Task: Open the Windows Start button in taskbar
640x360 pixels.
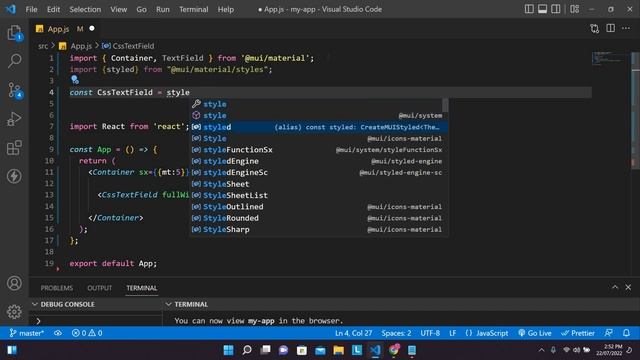Action: [229, 350]
